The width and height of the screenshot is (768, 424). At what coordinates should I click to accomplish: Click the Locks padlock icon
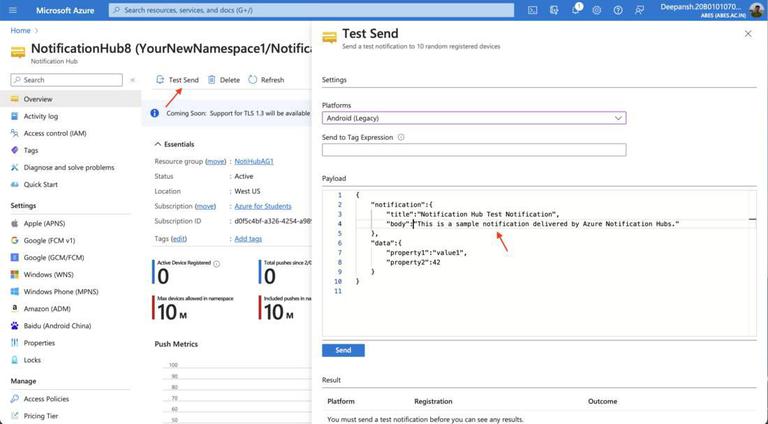click(15, 360)
